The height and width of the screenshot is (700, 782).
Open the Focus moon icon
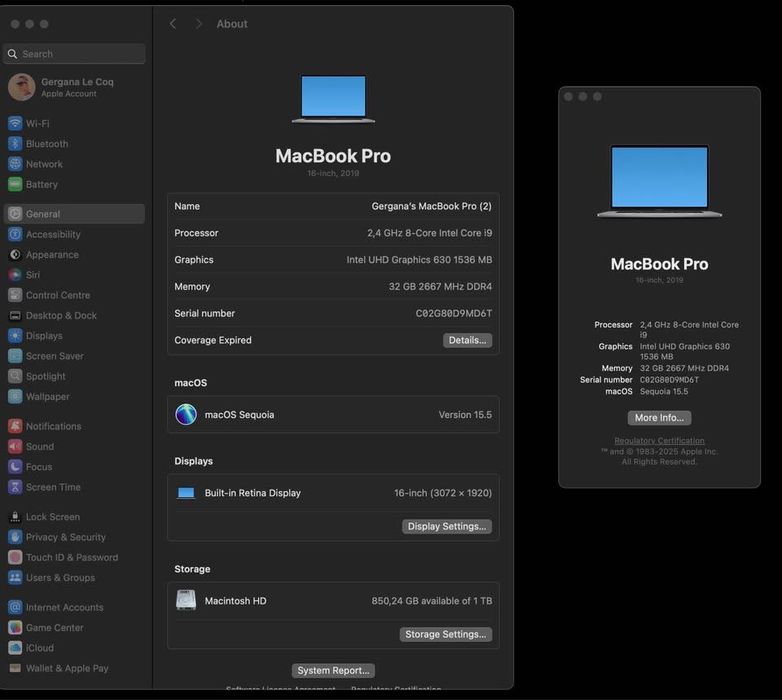click(x=15, y=467)
